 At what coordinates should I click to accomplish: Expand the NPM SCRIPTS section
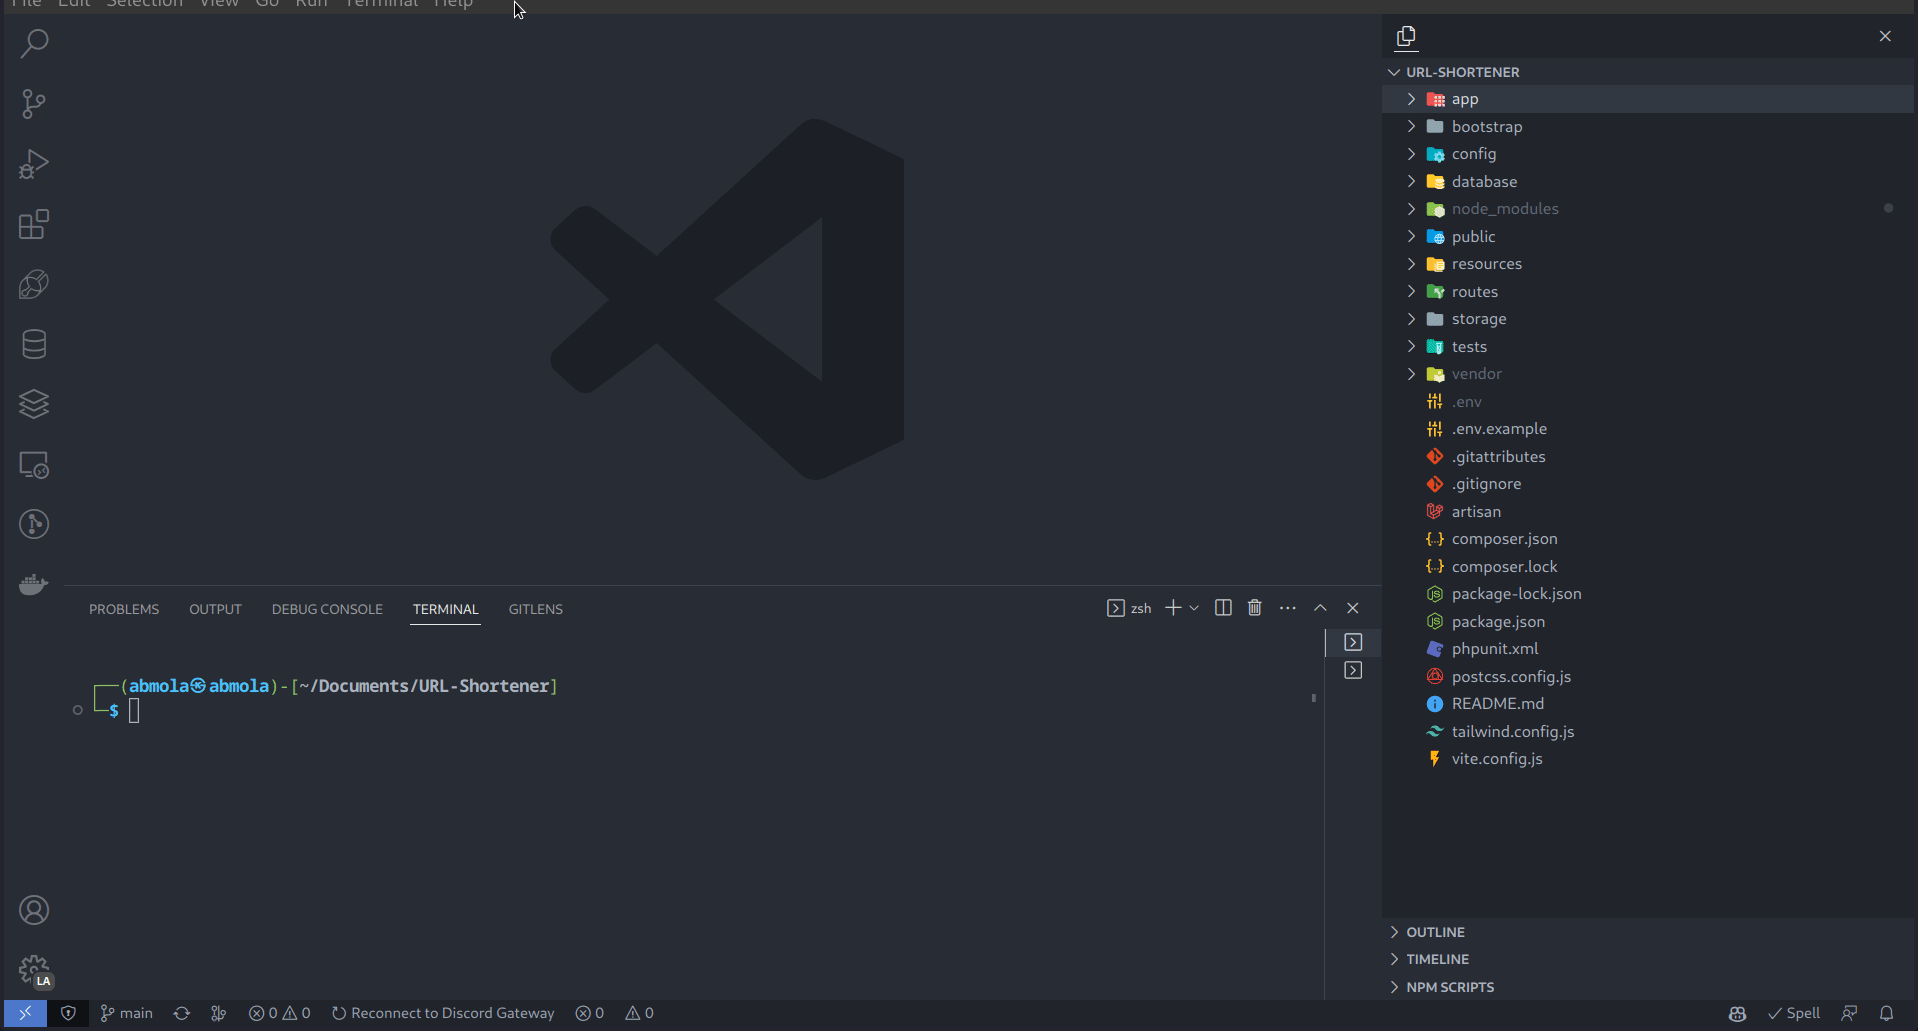click(x=1648, y=987)
